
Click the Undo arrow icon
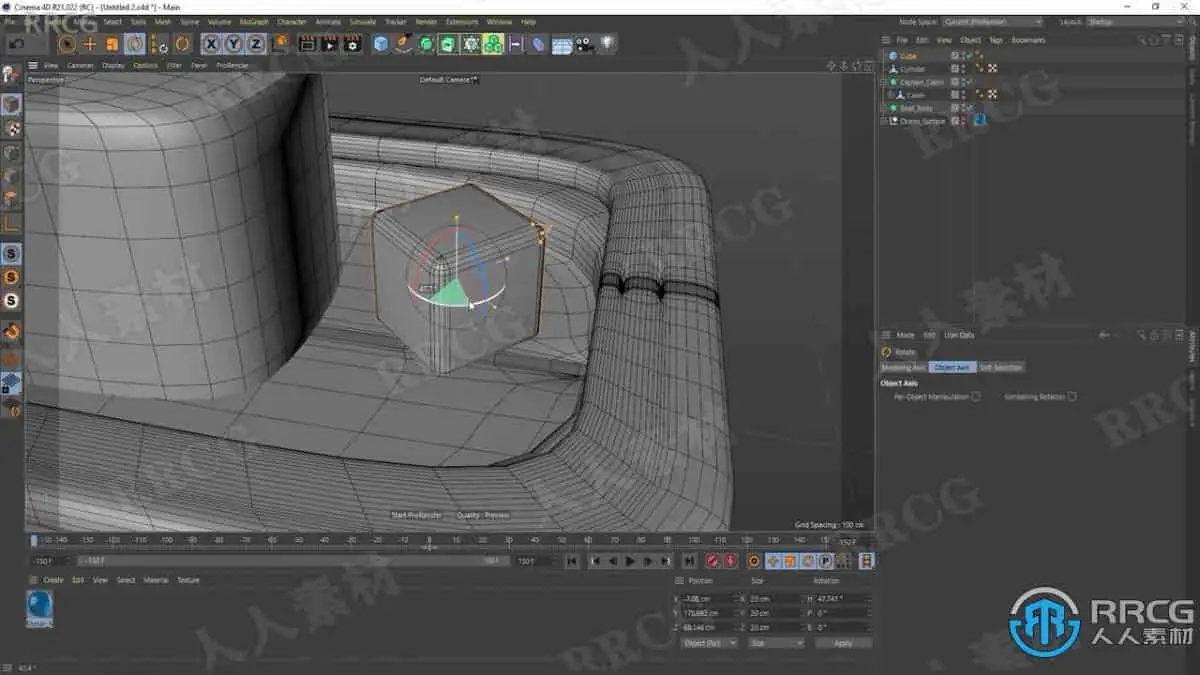point(17,44)
